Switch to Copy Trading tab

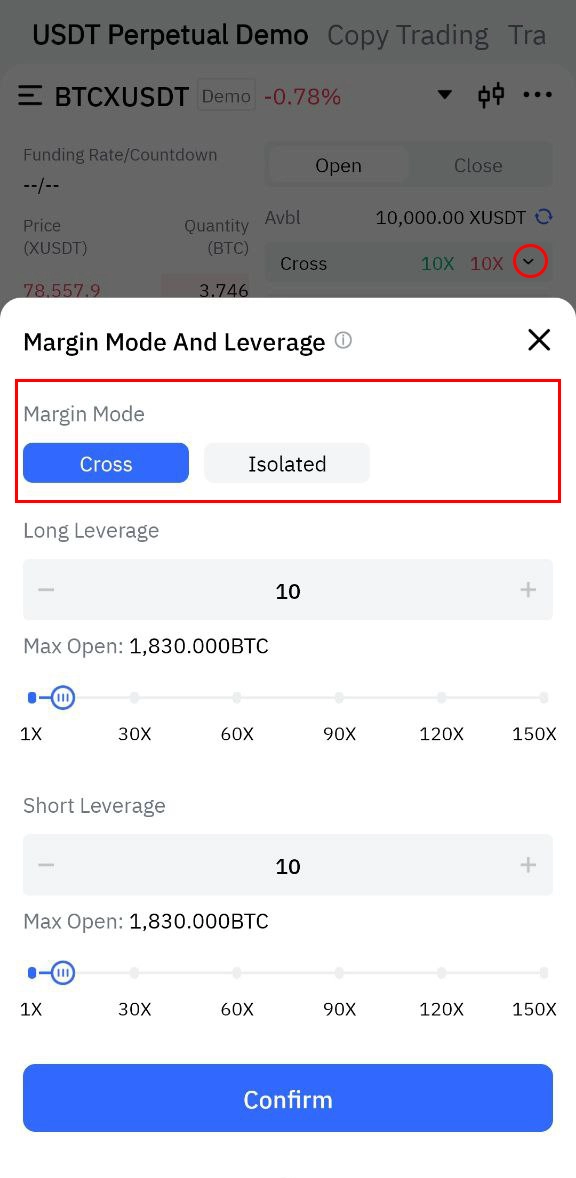point(408,35)
